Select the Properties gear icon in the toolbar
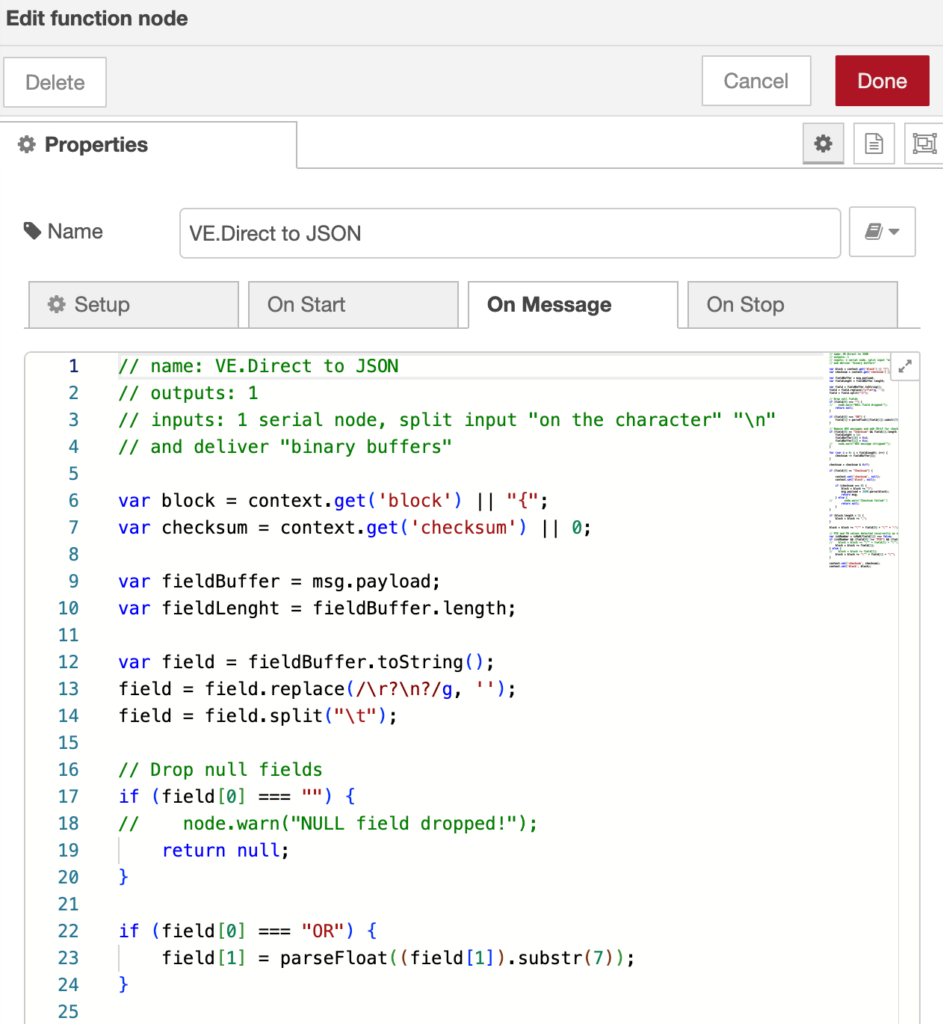 pyautogui.click(x=822, y=144)
